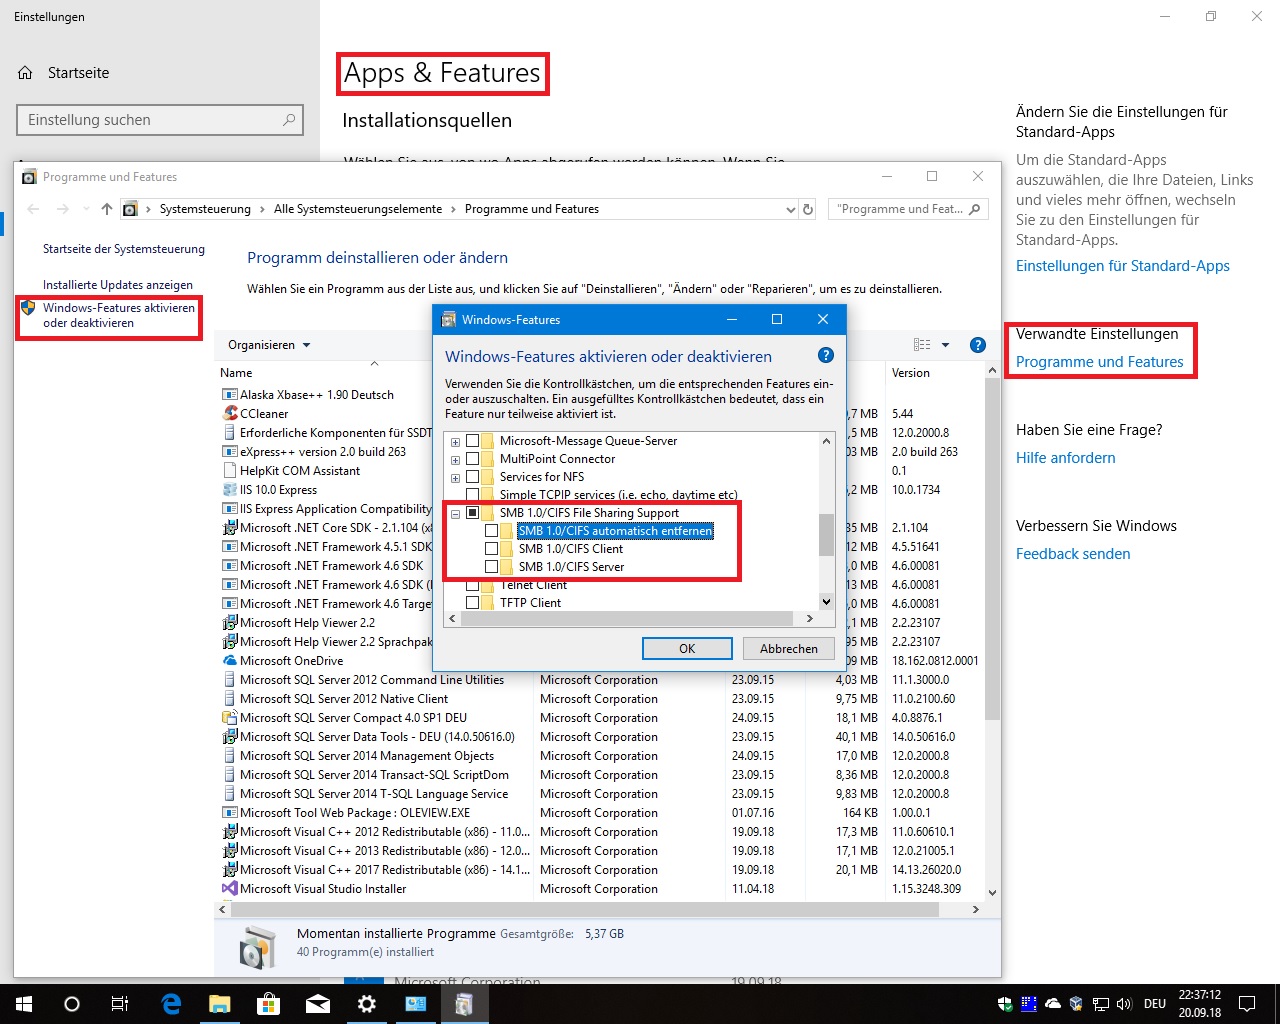Select Microsoft SQL Server Compact 4.0 SP1 DEU

click(353, 718)
